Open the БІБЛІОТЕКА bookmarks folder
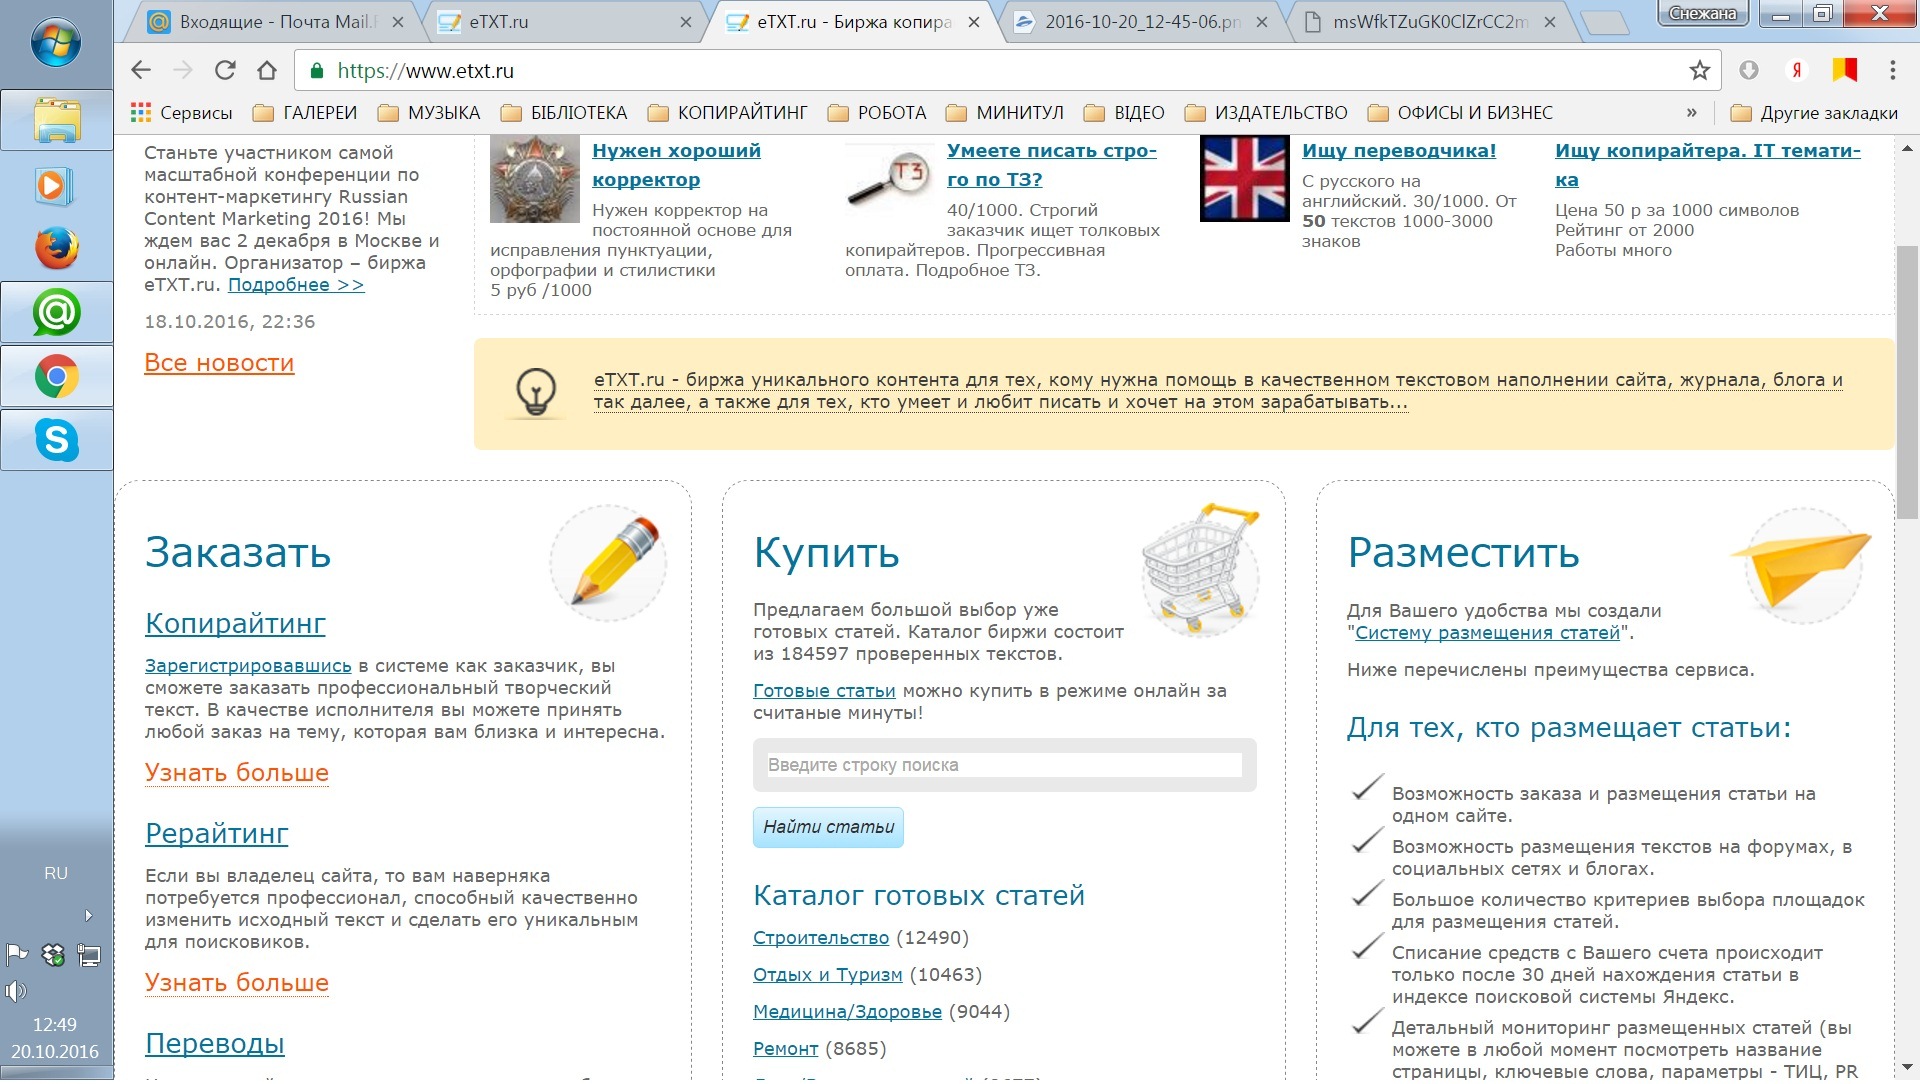This screenshot has height=1084, width=1920. click(564, 113)
